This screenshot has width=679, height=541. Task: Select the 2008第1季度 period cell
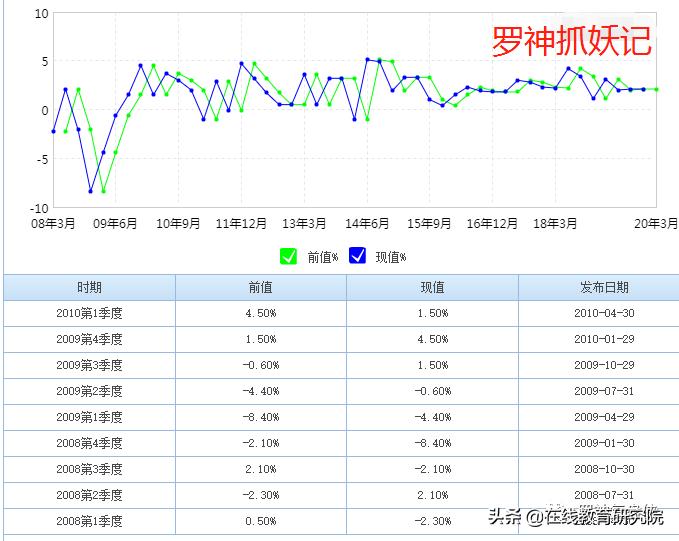pyautogui.click(x=89, y=521)
